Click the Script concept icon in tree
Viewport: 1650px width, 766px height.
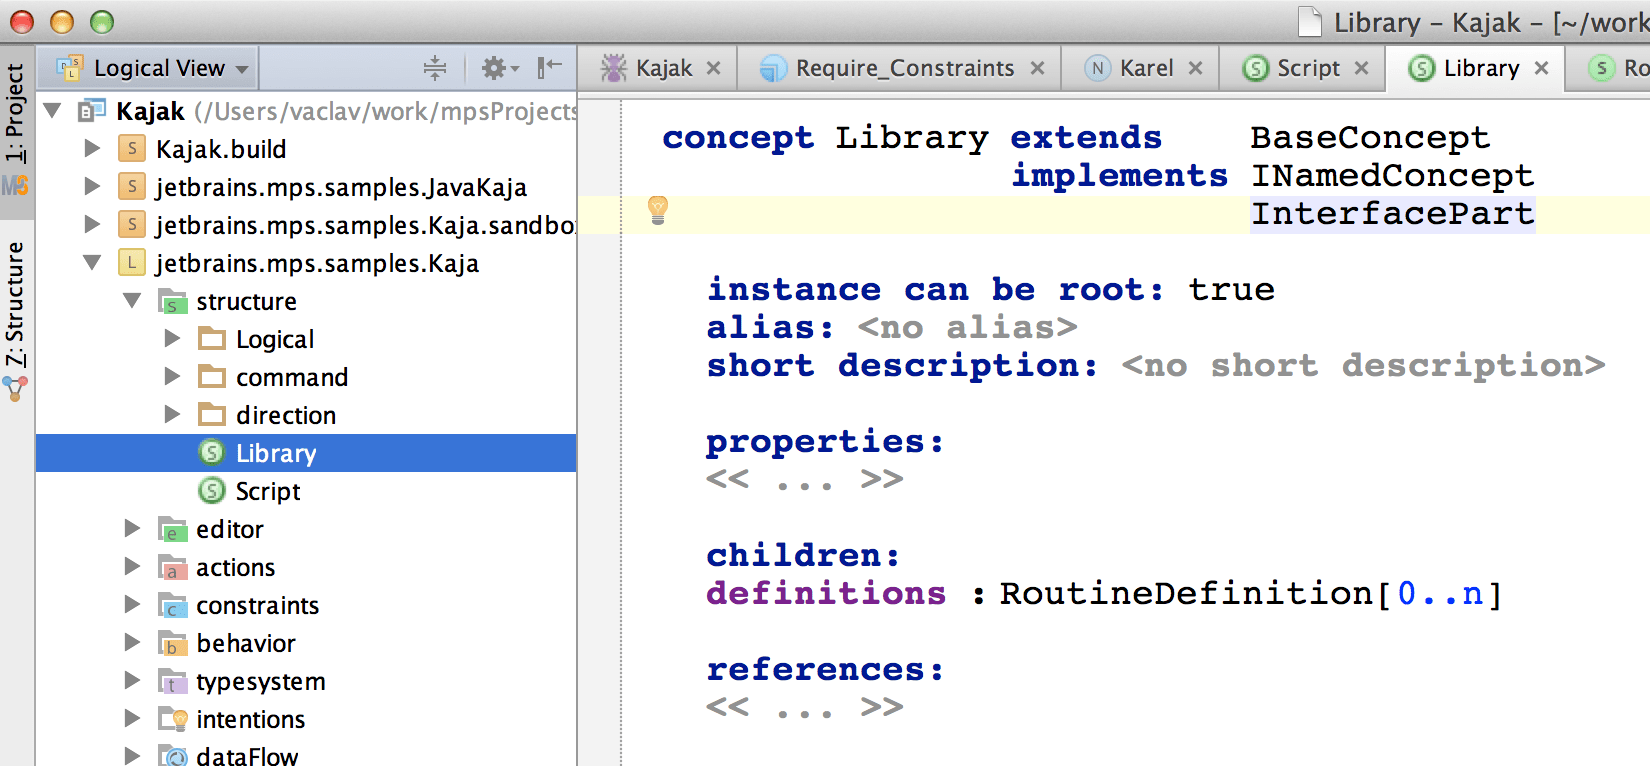pos(211,491)
